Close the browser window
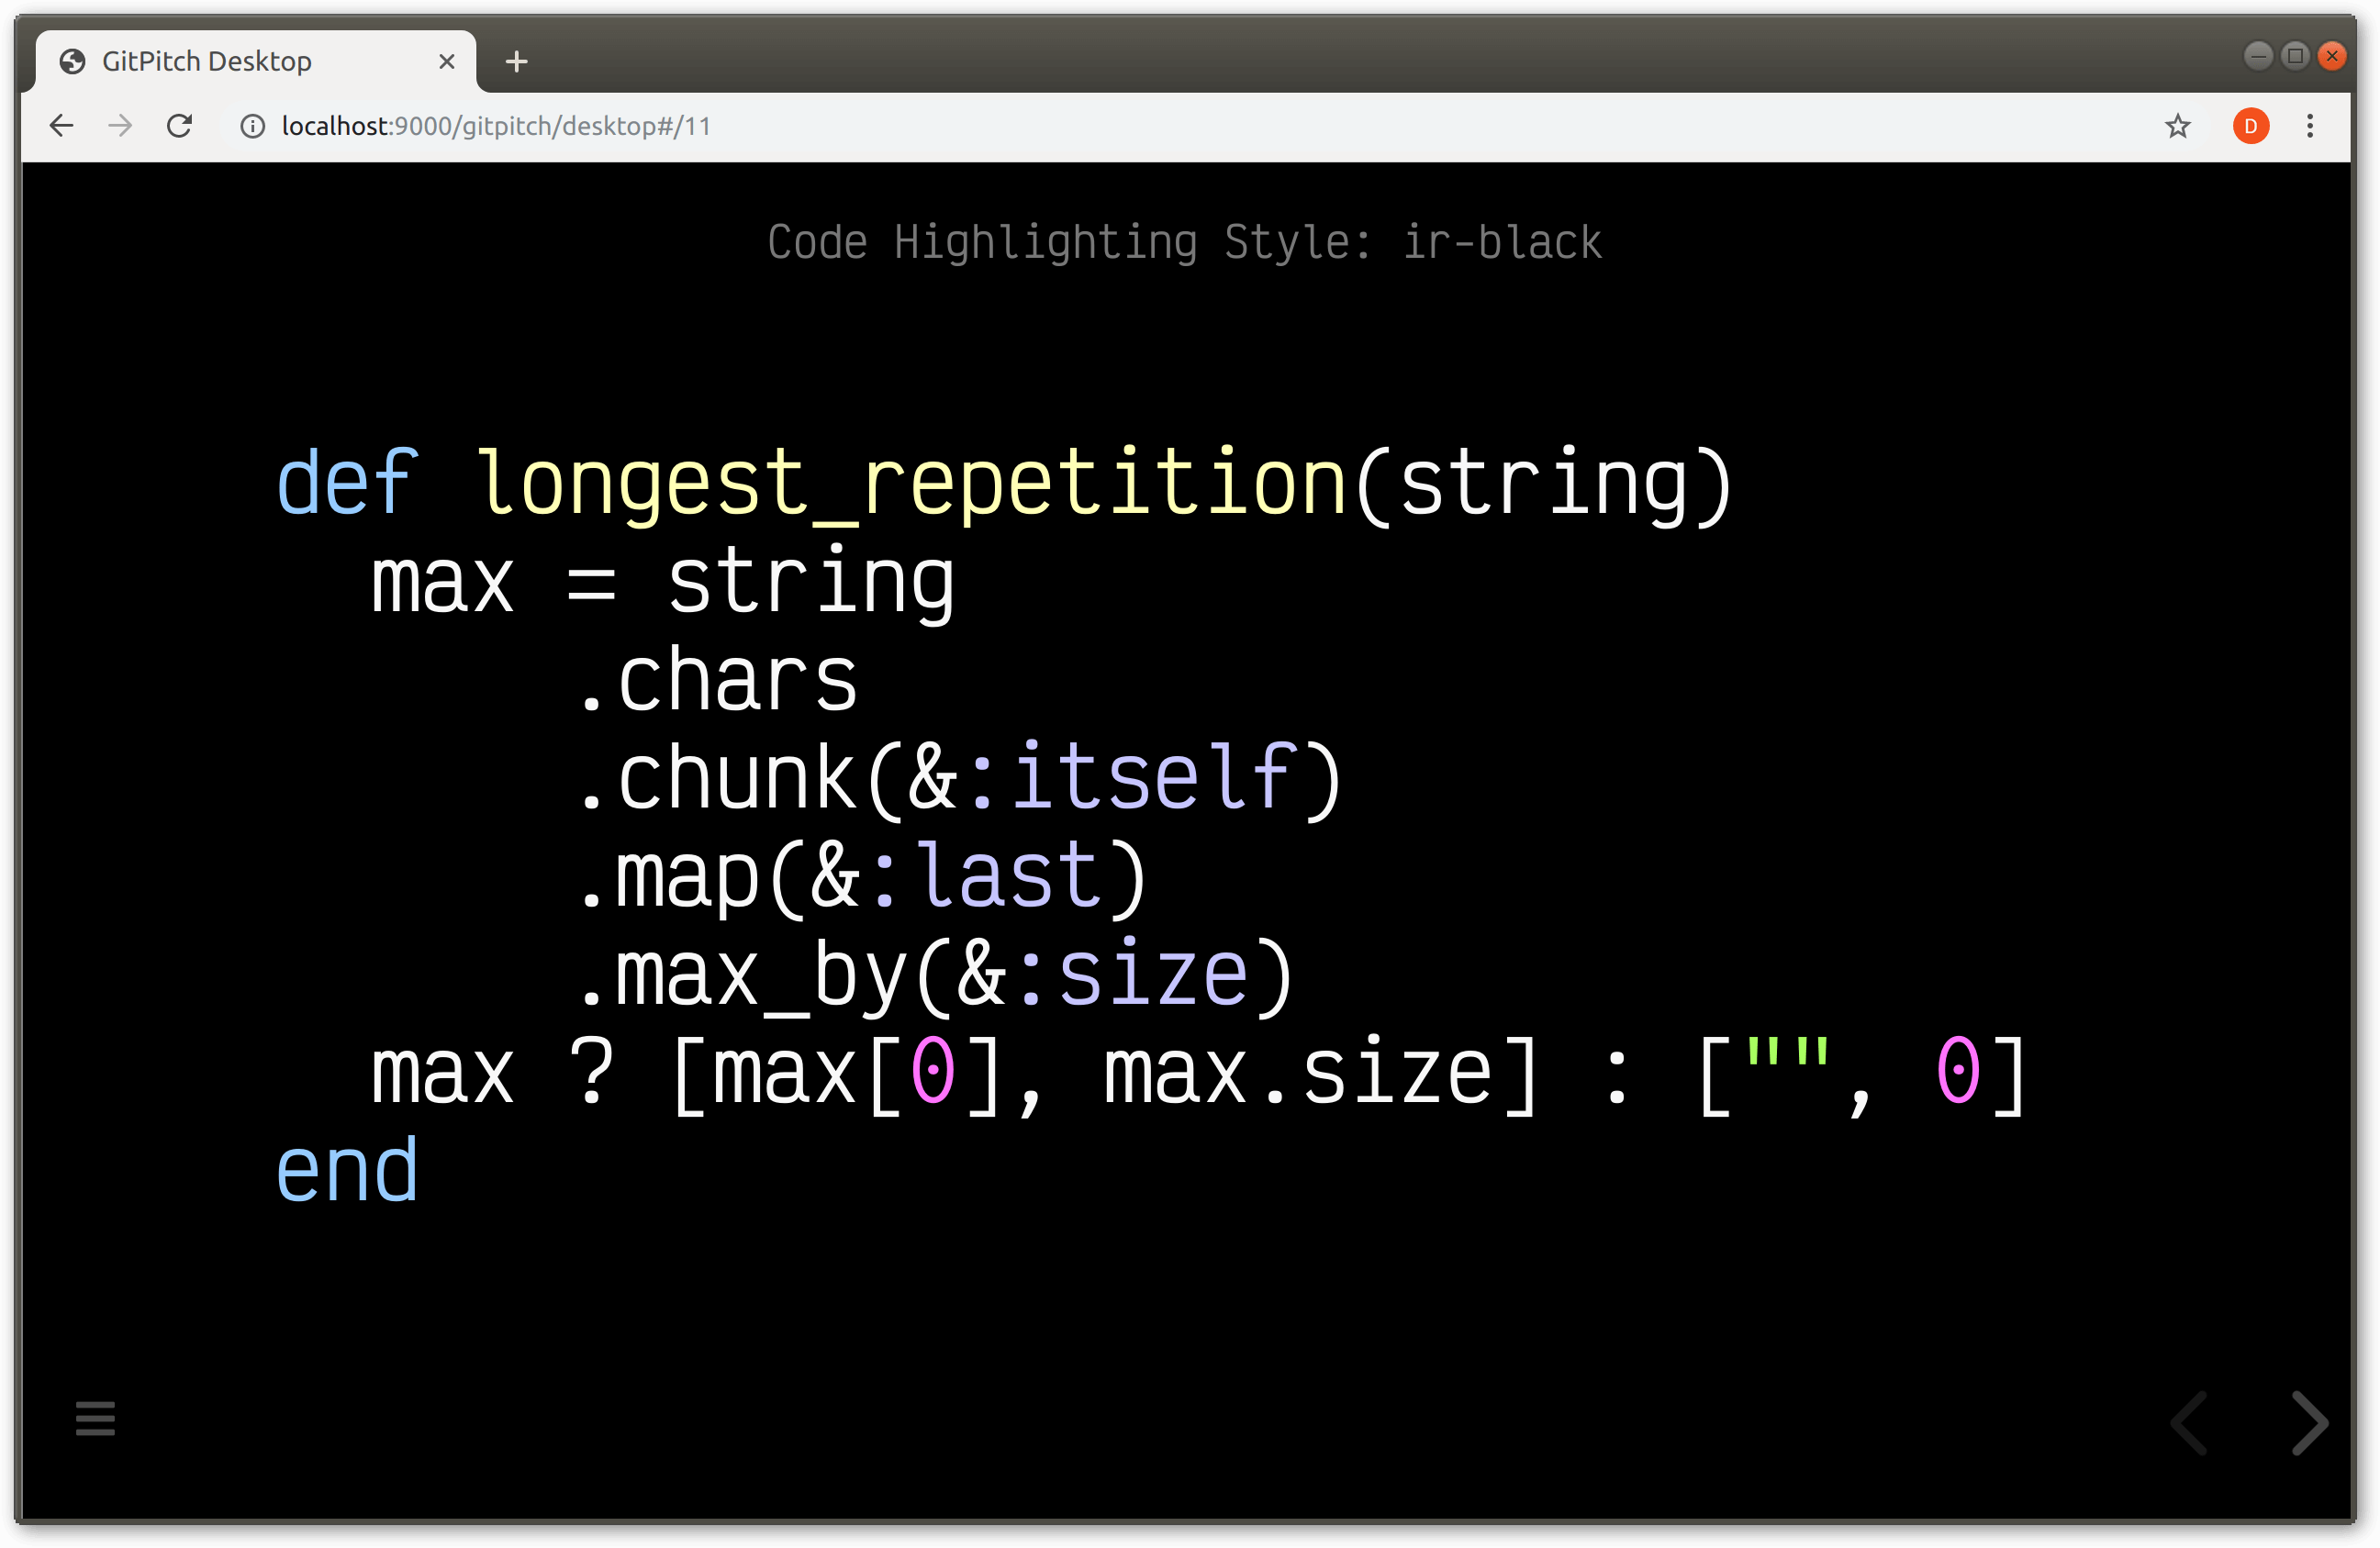This screenshot has height=1548, width=2380. (x=2332, y=56)
